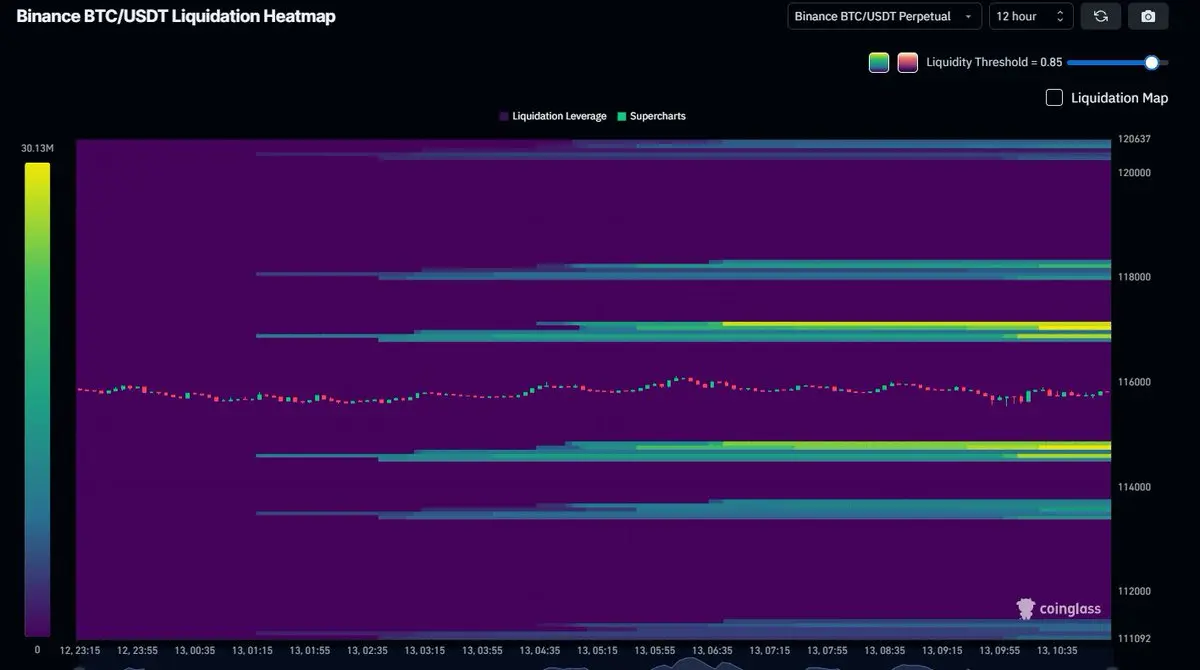Take a screenshot with the camera icon
This screenshot has height=670, width=1200.
[x=1148, y=16]
